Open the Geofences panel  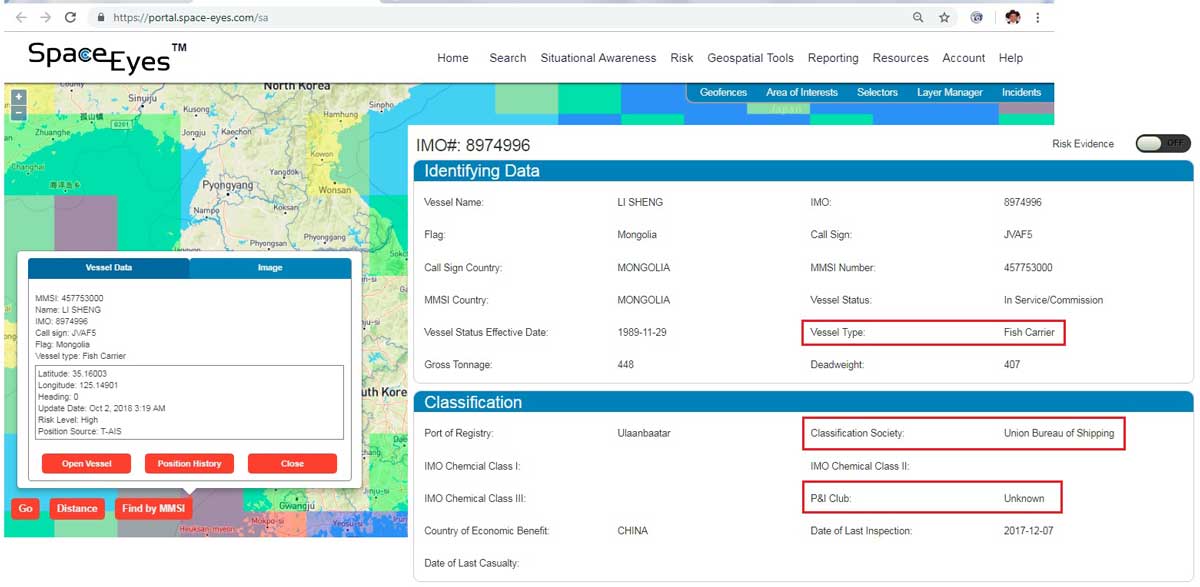[x=723, y=92]
